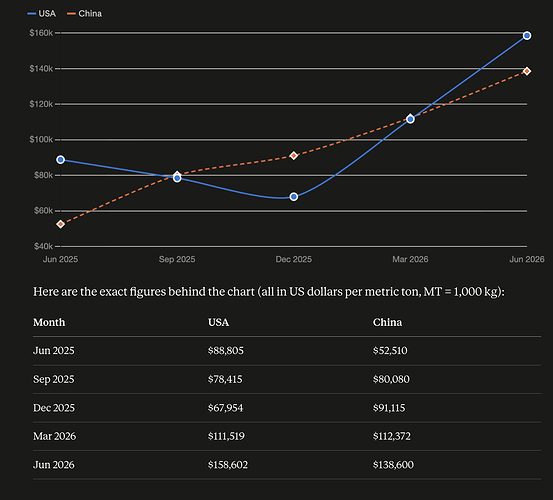The width and height of the screenshot is (553, 500).
Task: Click the $140k y-axis label
Action: point(41,68)
